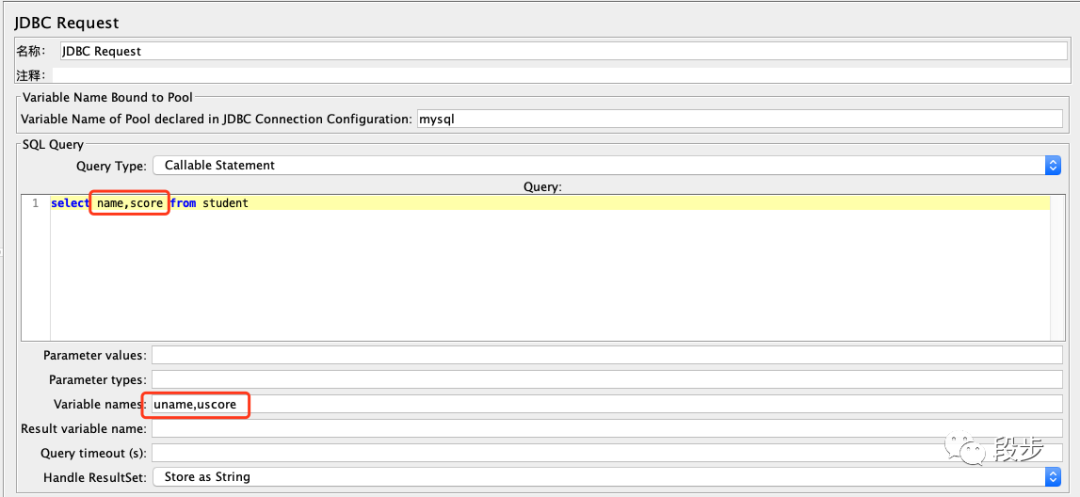Click the Parameter values field
This screenshot has height=497, width=1080.
coord(607,355)
